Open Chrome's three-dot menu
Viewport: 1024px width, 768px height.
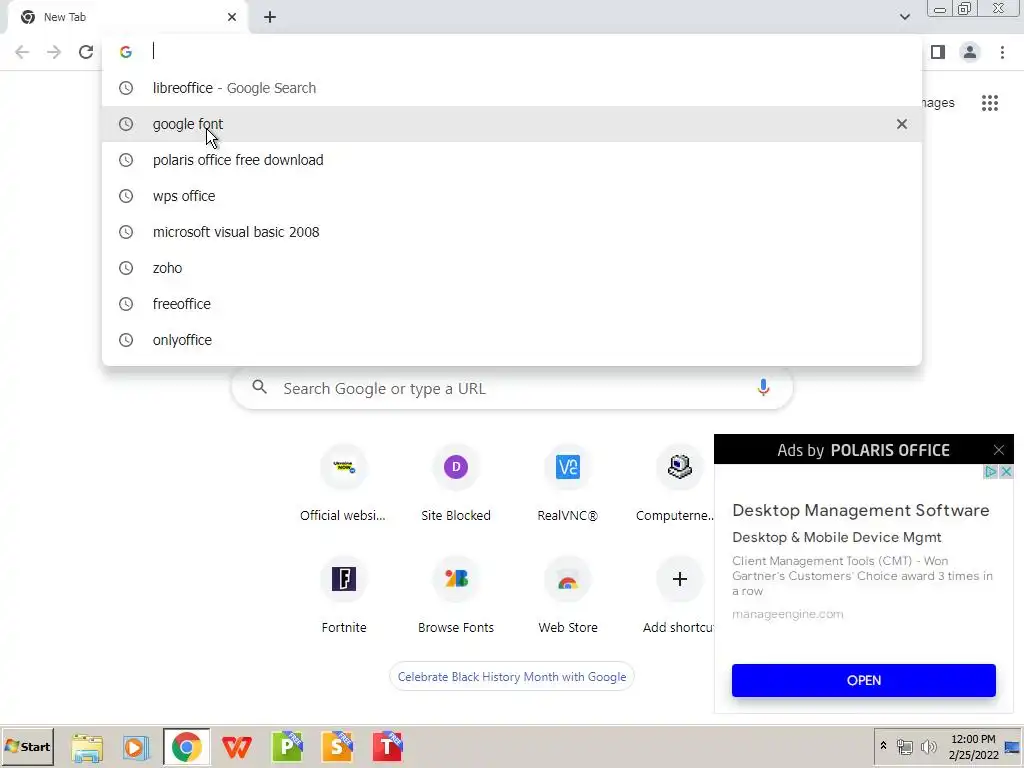click(1002, 52)
